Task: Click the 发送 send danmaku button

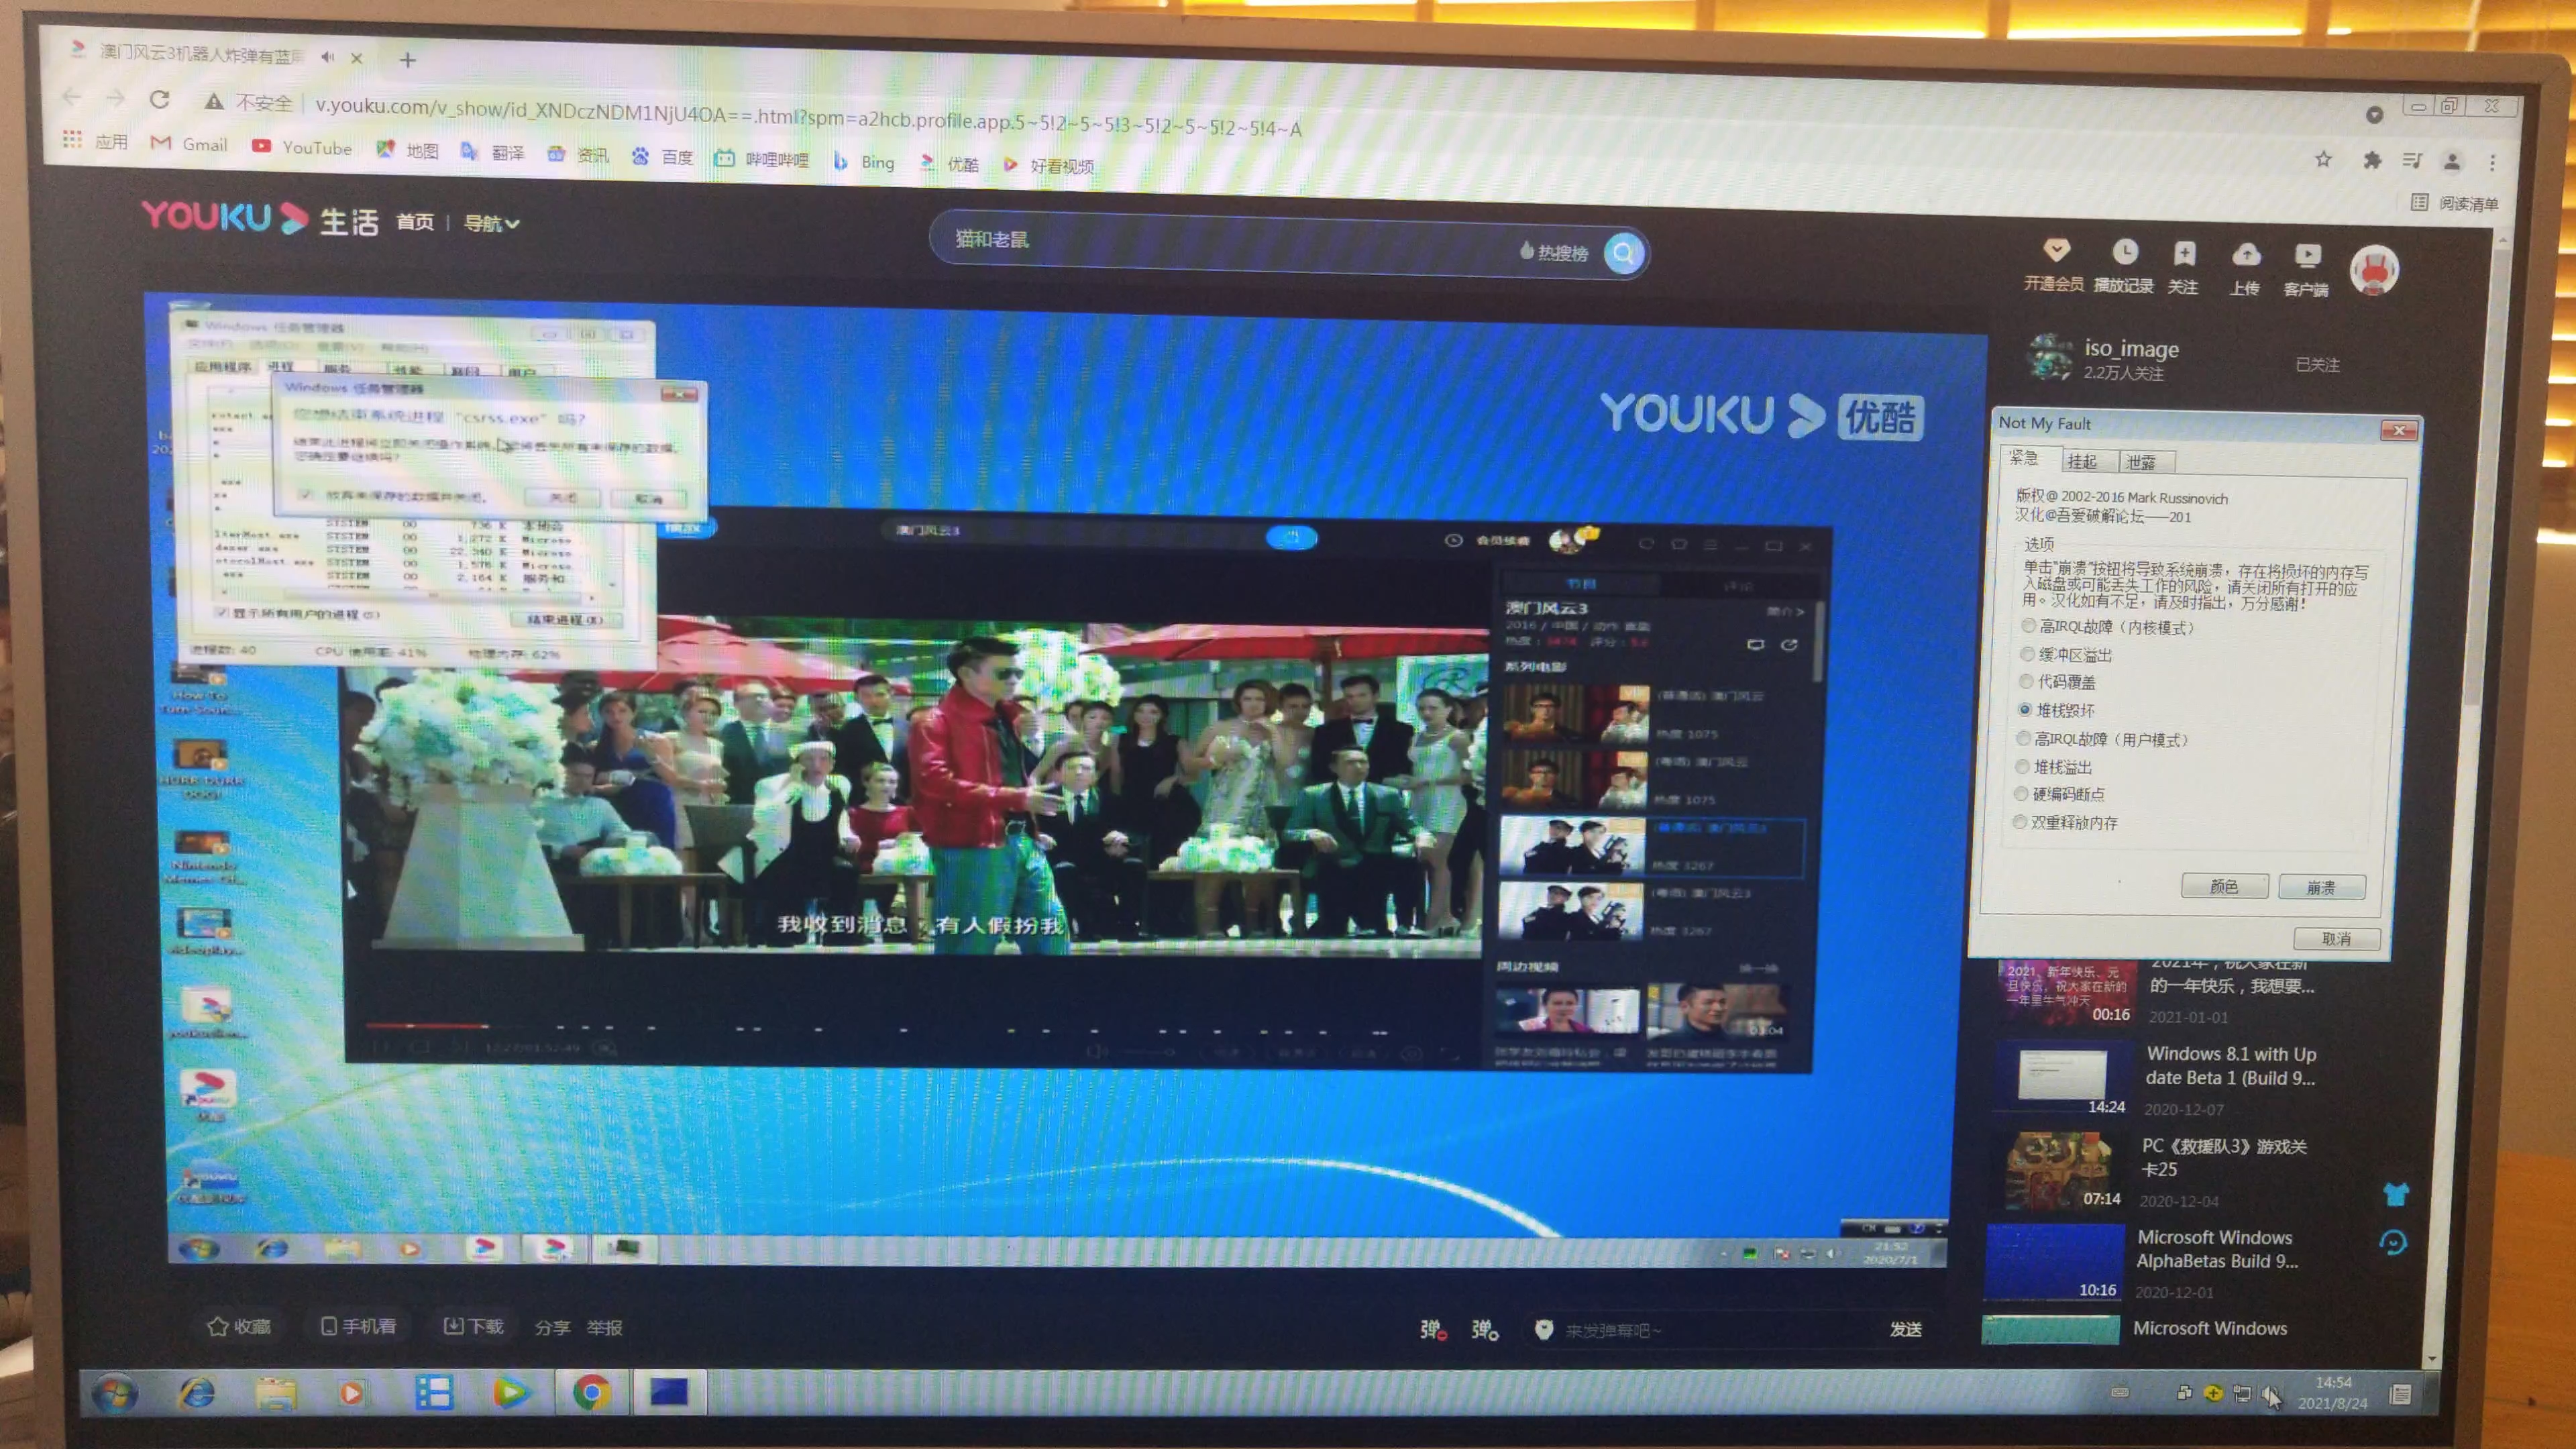Action: click(1905, 1329)
